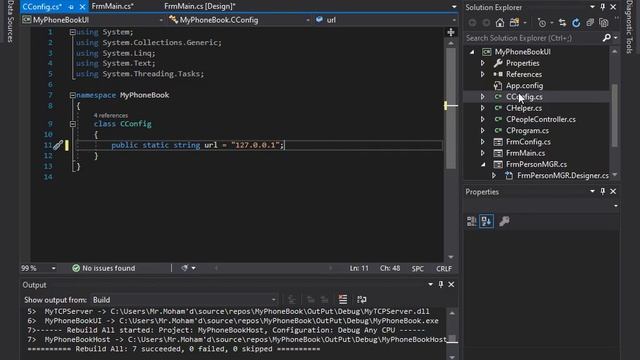Toggle Word Wrap in Output panel
Viewport: 640px width, 360px height.
(x=362, y=300)
